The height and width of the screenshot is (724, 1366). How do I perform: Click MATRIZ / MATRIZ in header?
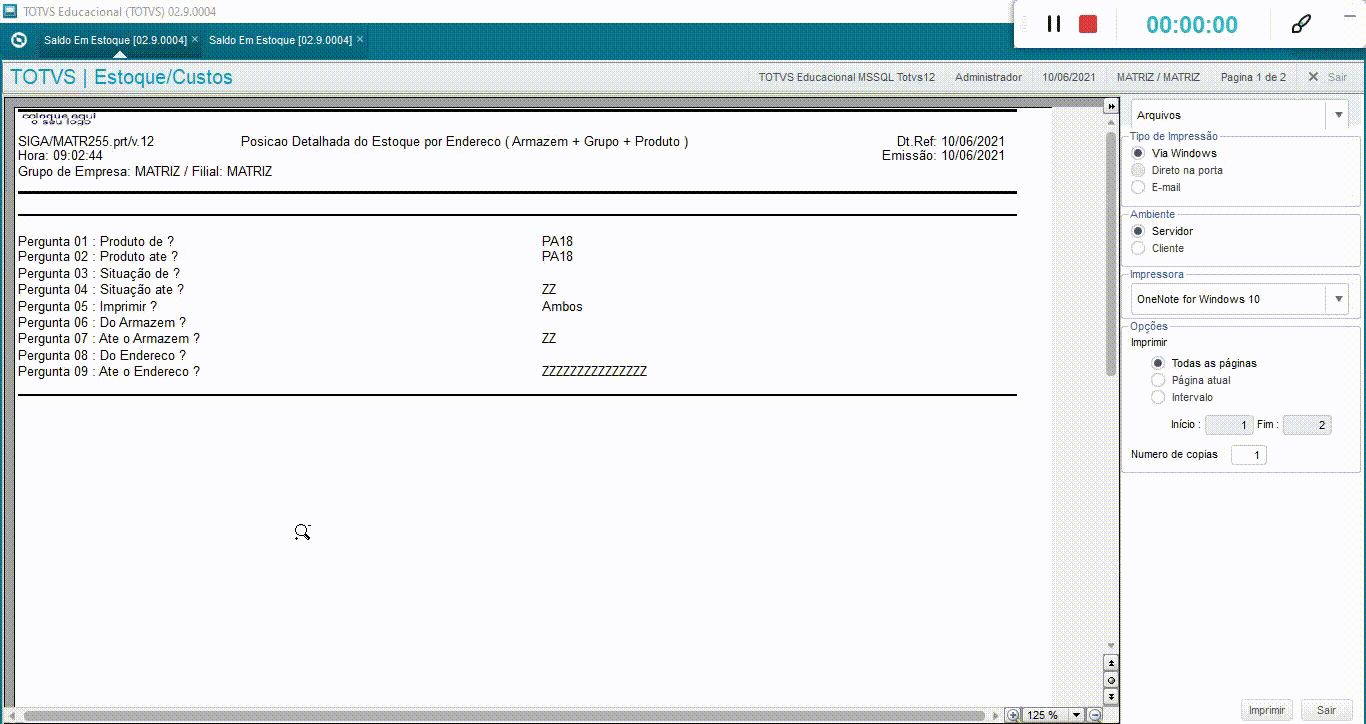pyautogui.click(x=1158, y=77)
